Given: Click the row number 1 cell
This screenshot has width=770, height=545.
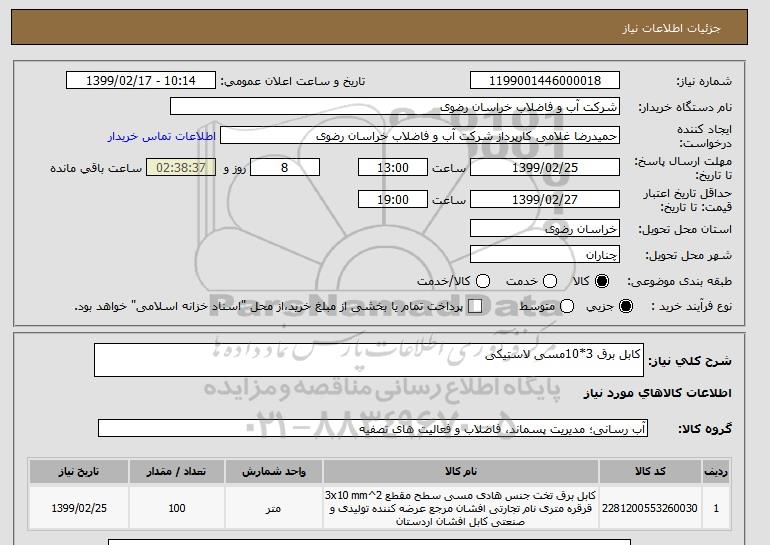Looking at the screenshot, I should (x=716, y=508).
